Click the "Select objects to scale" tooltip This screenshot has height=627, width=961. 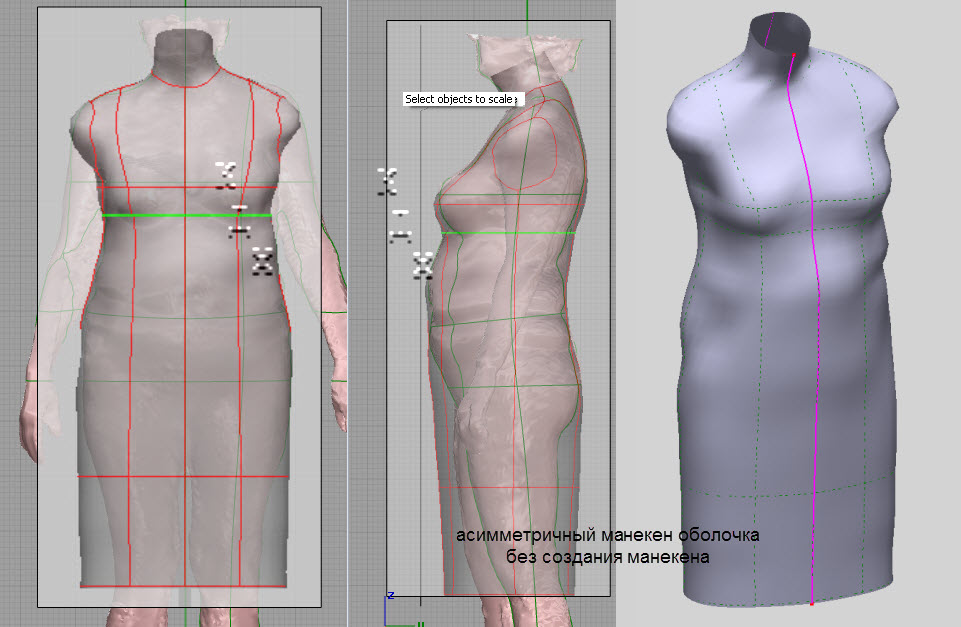(x=463, y=99)
